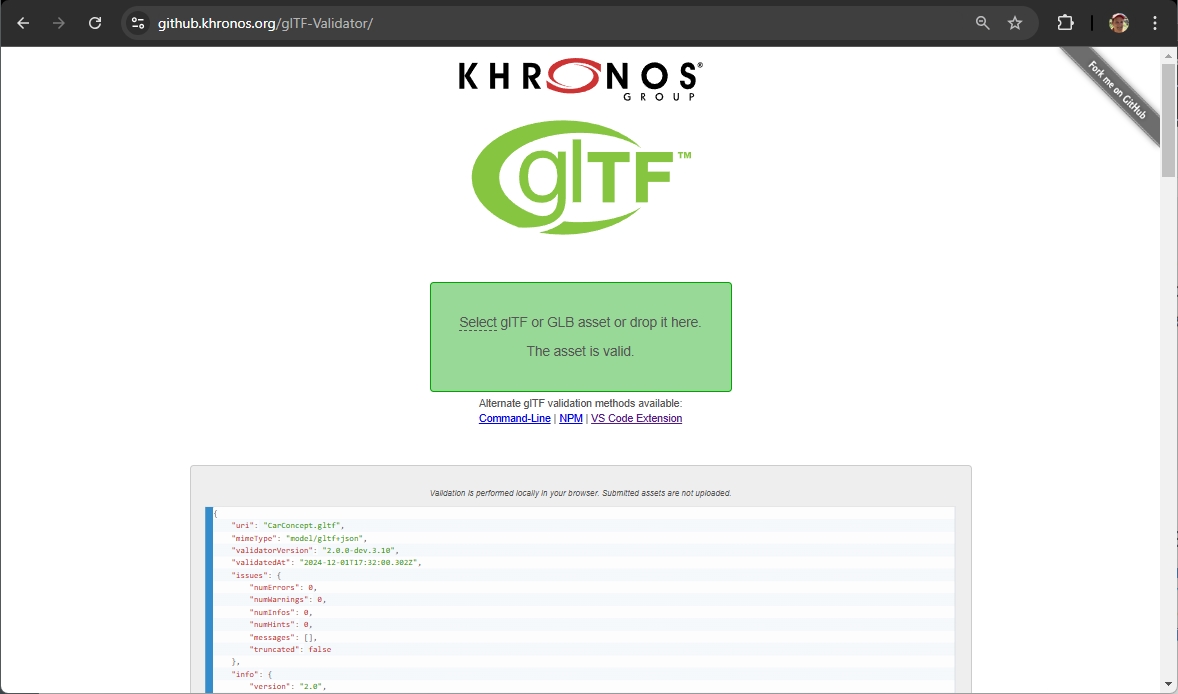The width and height of the screenshot is (1178, 694).
Task: Click the "mimeType": "model/gltf+json" line
Action: click(300, 538)
